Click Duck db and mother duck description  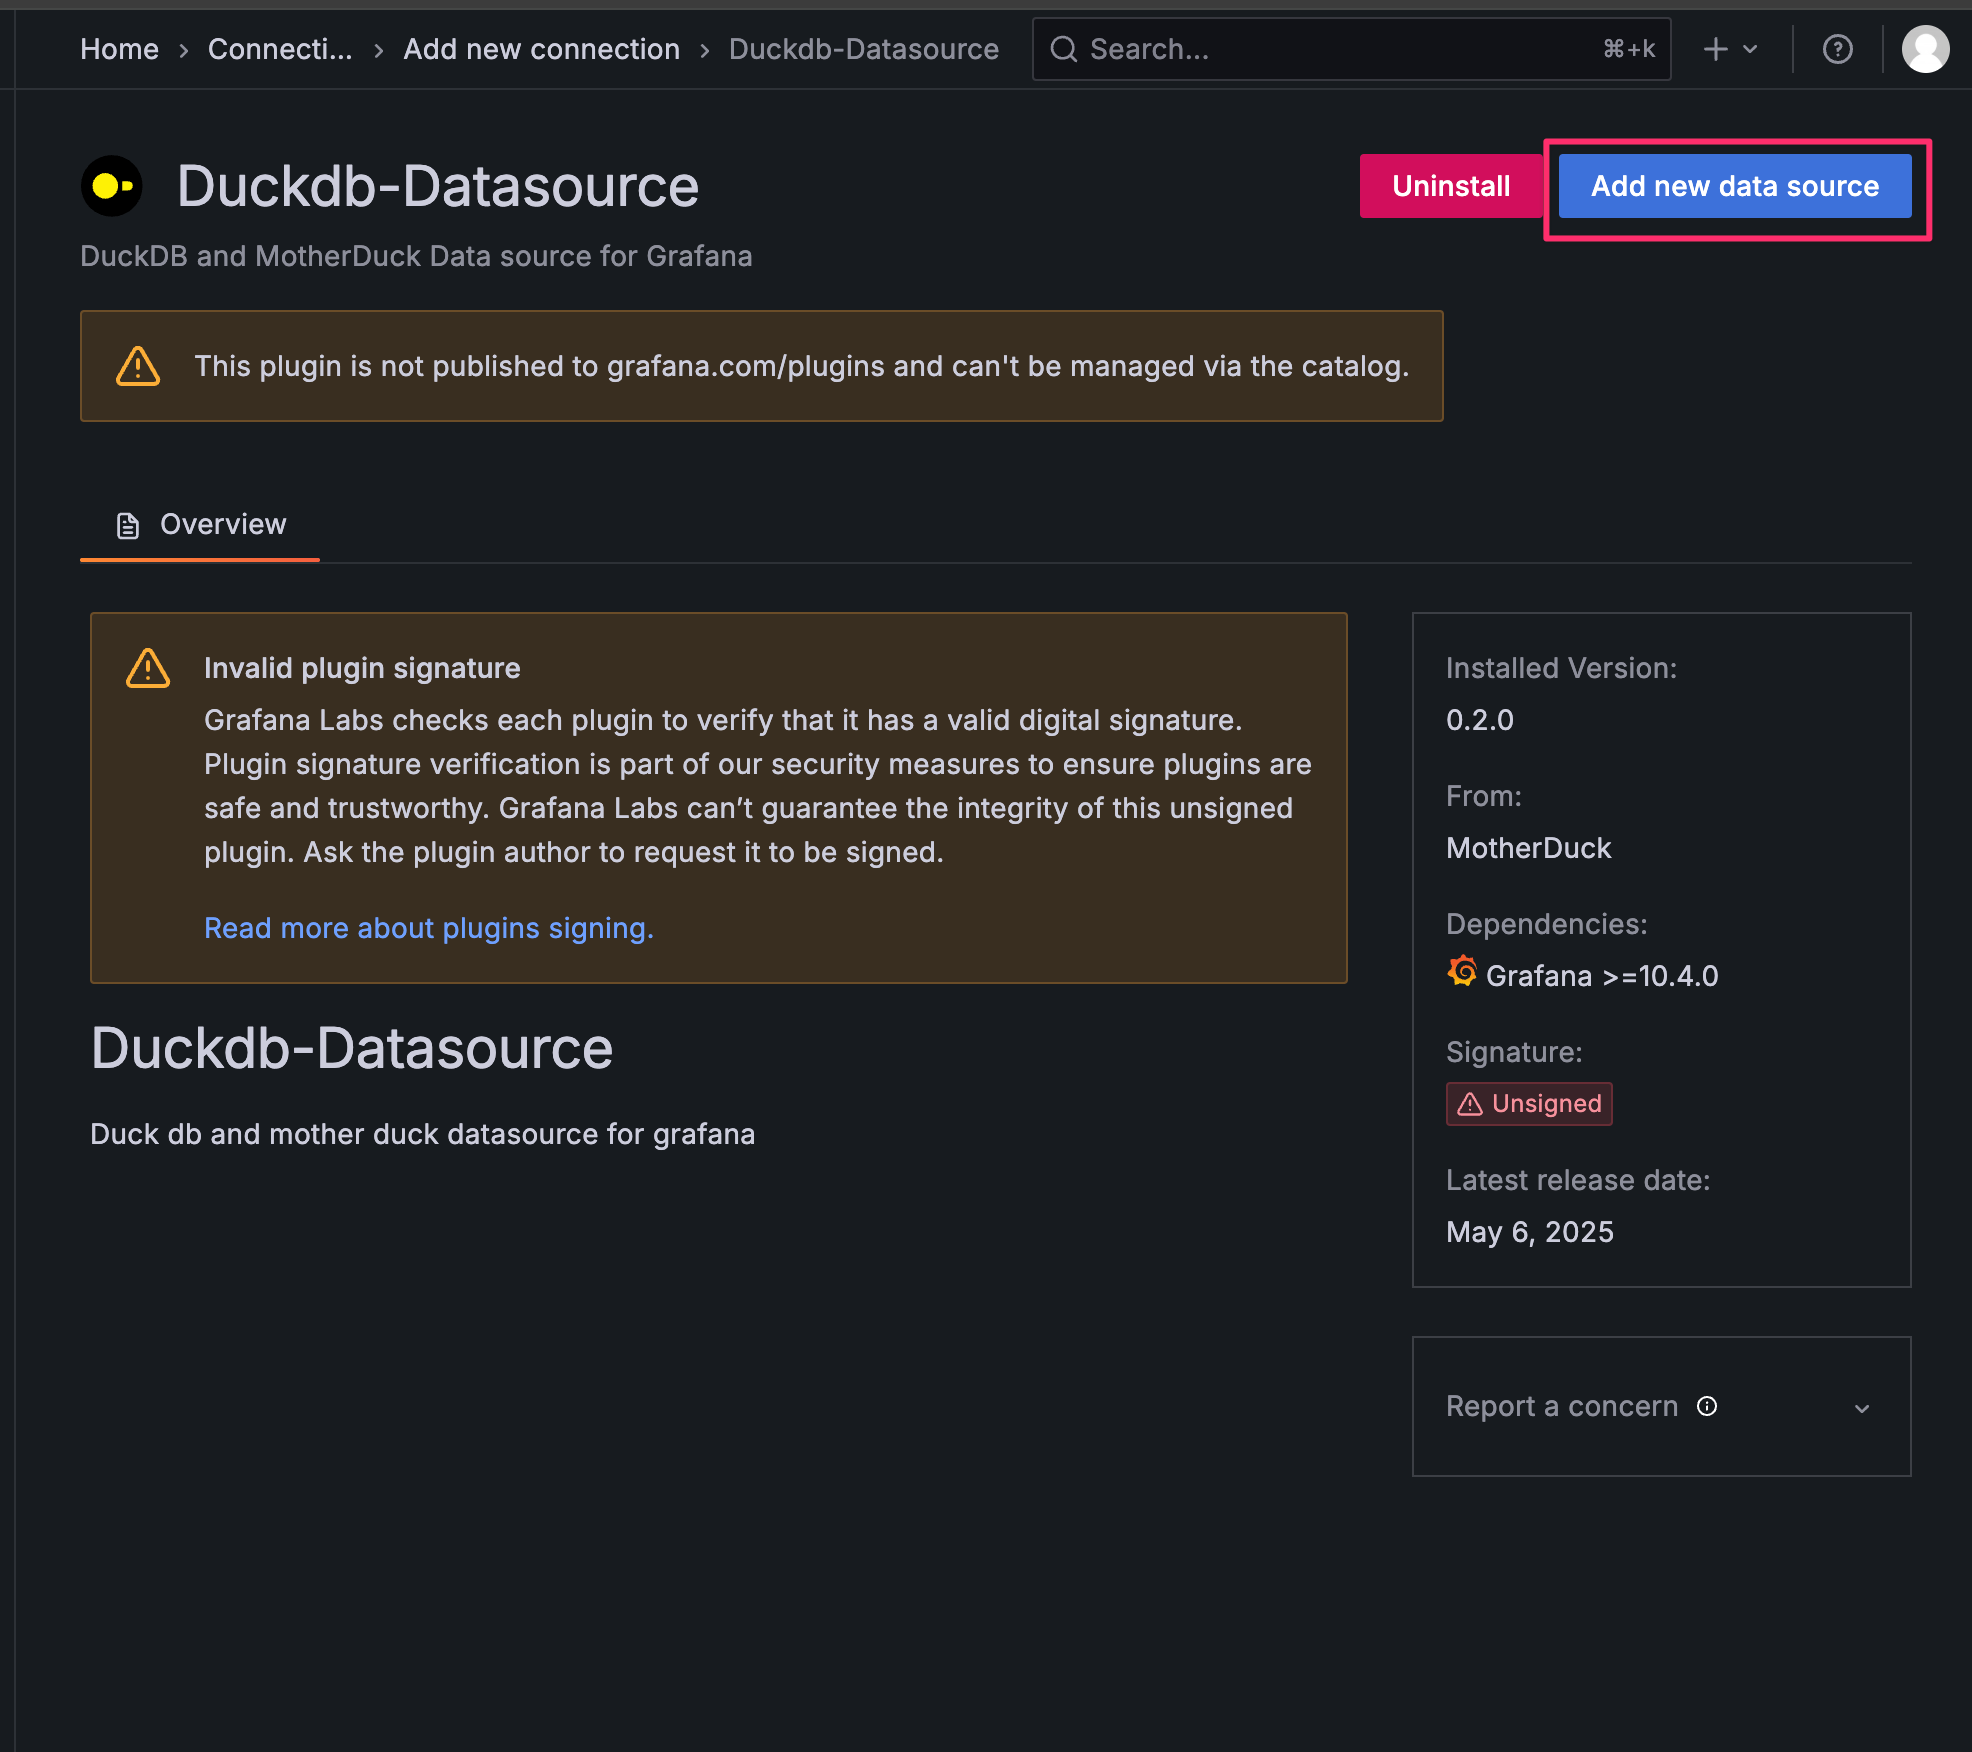click(x=422, y=1134)
